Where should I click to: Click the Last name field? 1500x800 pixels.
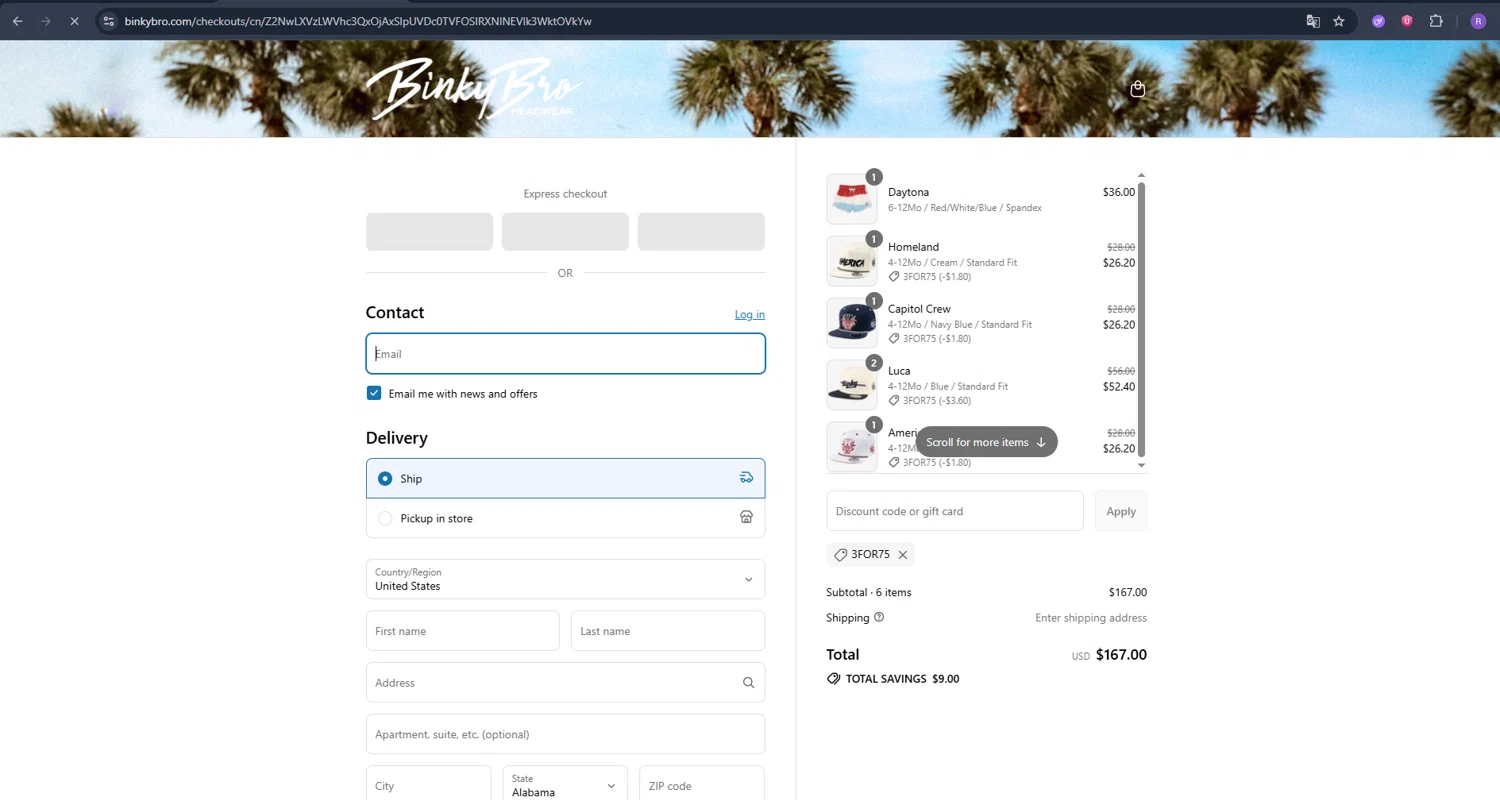pos(668,631)
